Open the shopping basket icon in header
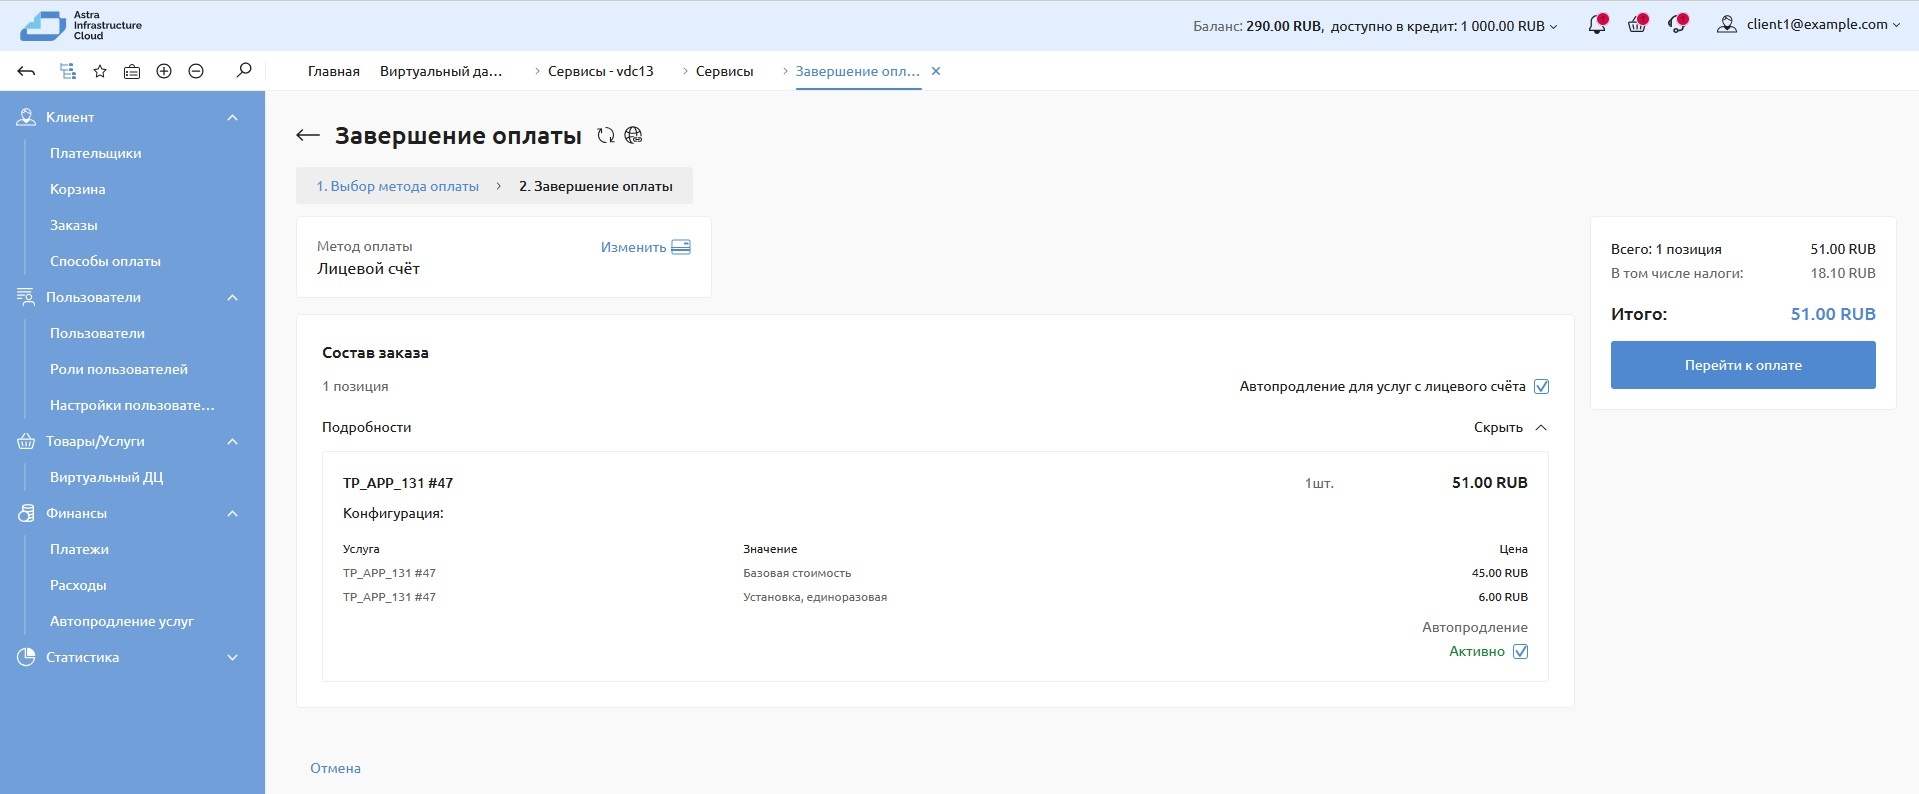This screenshot has width=1919, height=794. 1636,25
